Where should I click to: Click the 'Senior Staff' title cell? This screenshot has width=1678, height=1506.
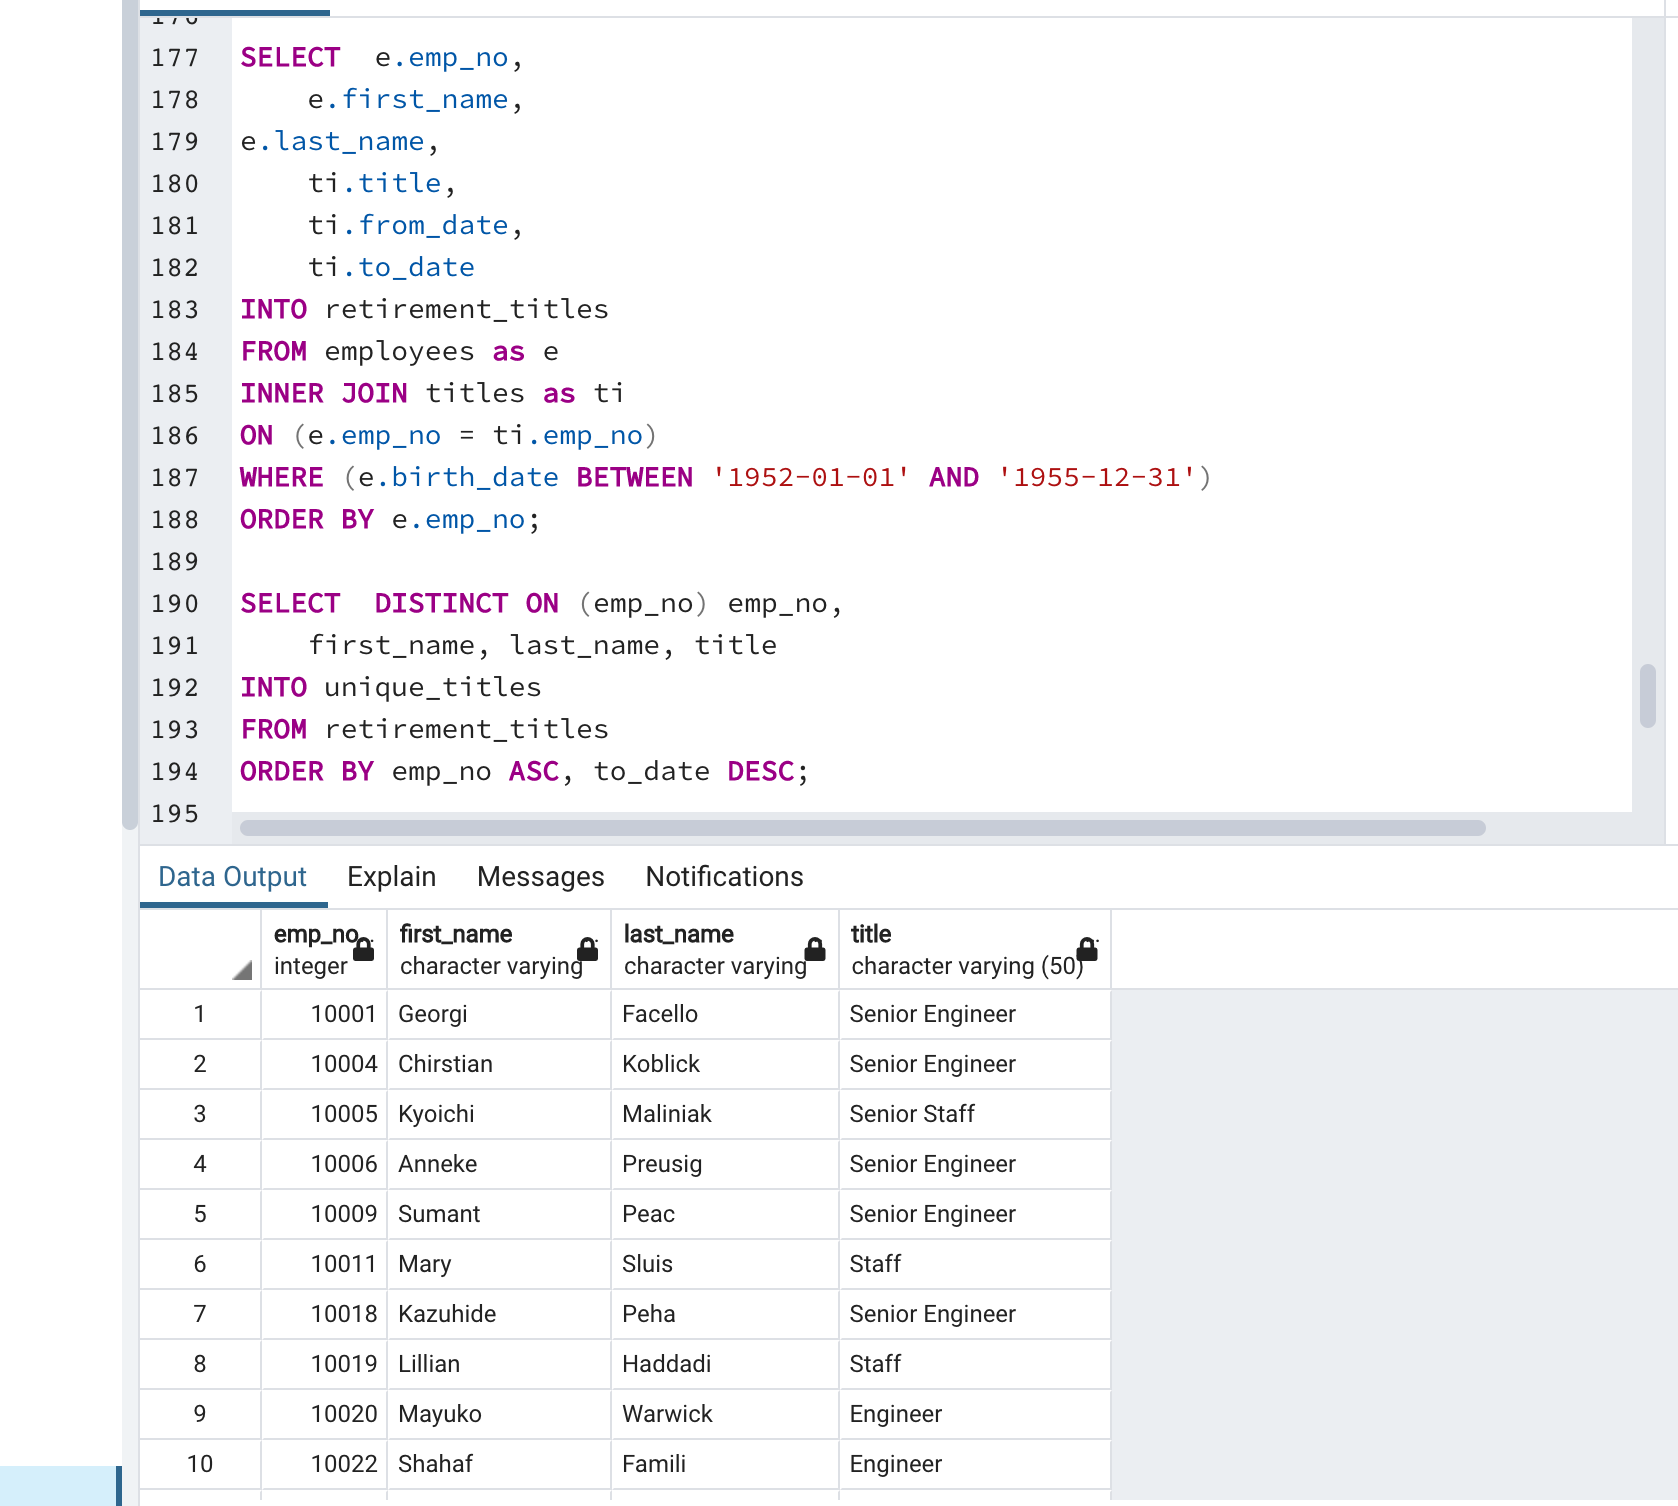(x=975, y=1114)
